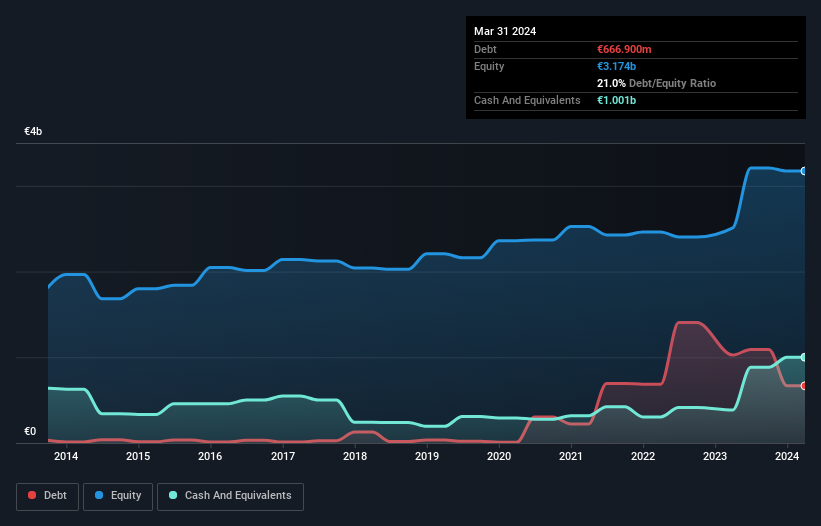
Task: Click the 2017 x-axis label
Action: coord(283,456)
